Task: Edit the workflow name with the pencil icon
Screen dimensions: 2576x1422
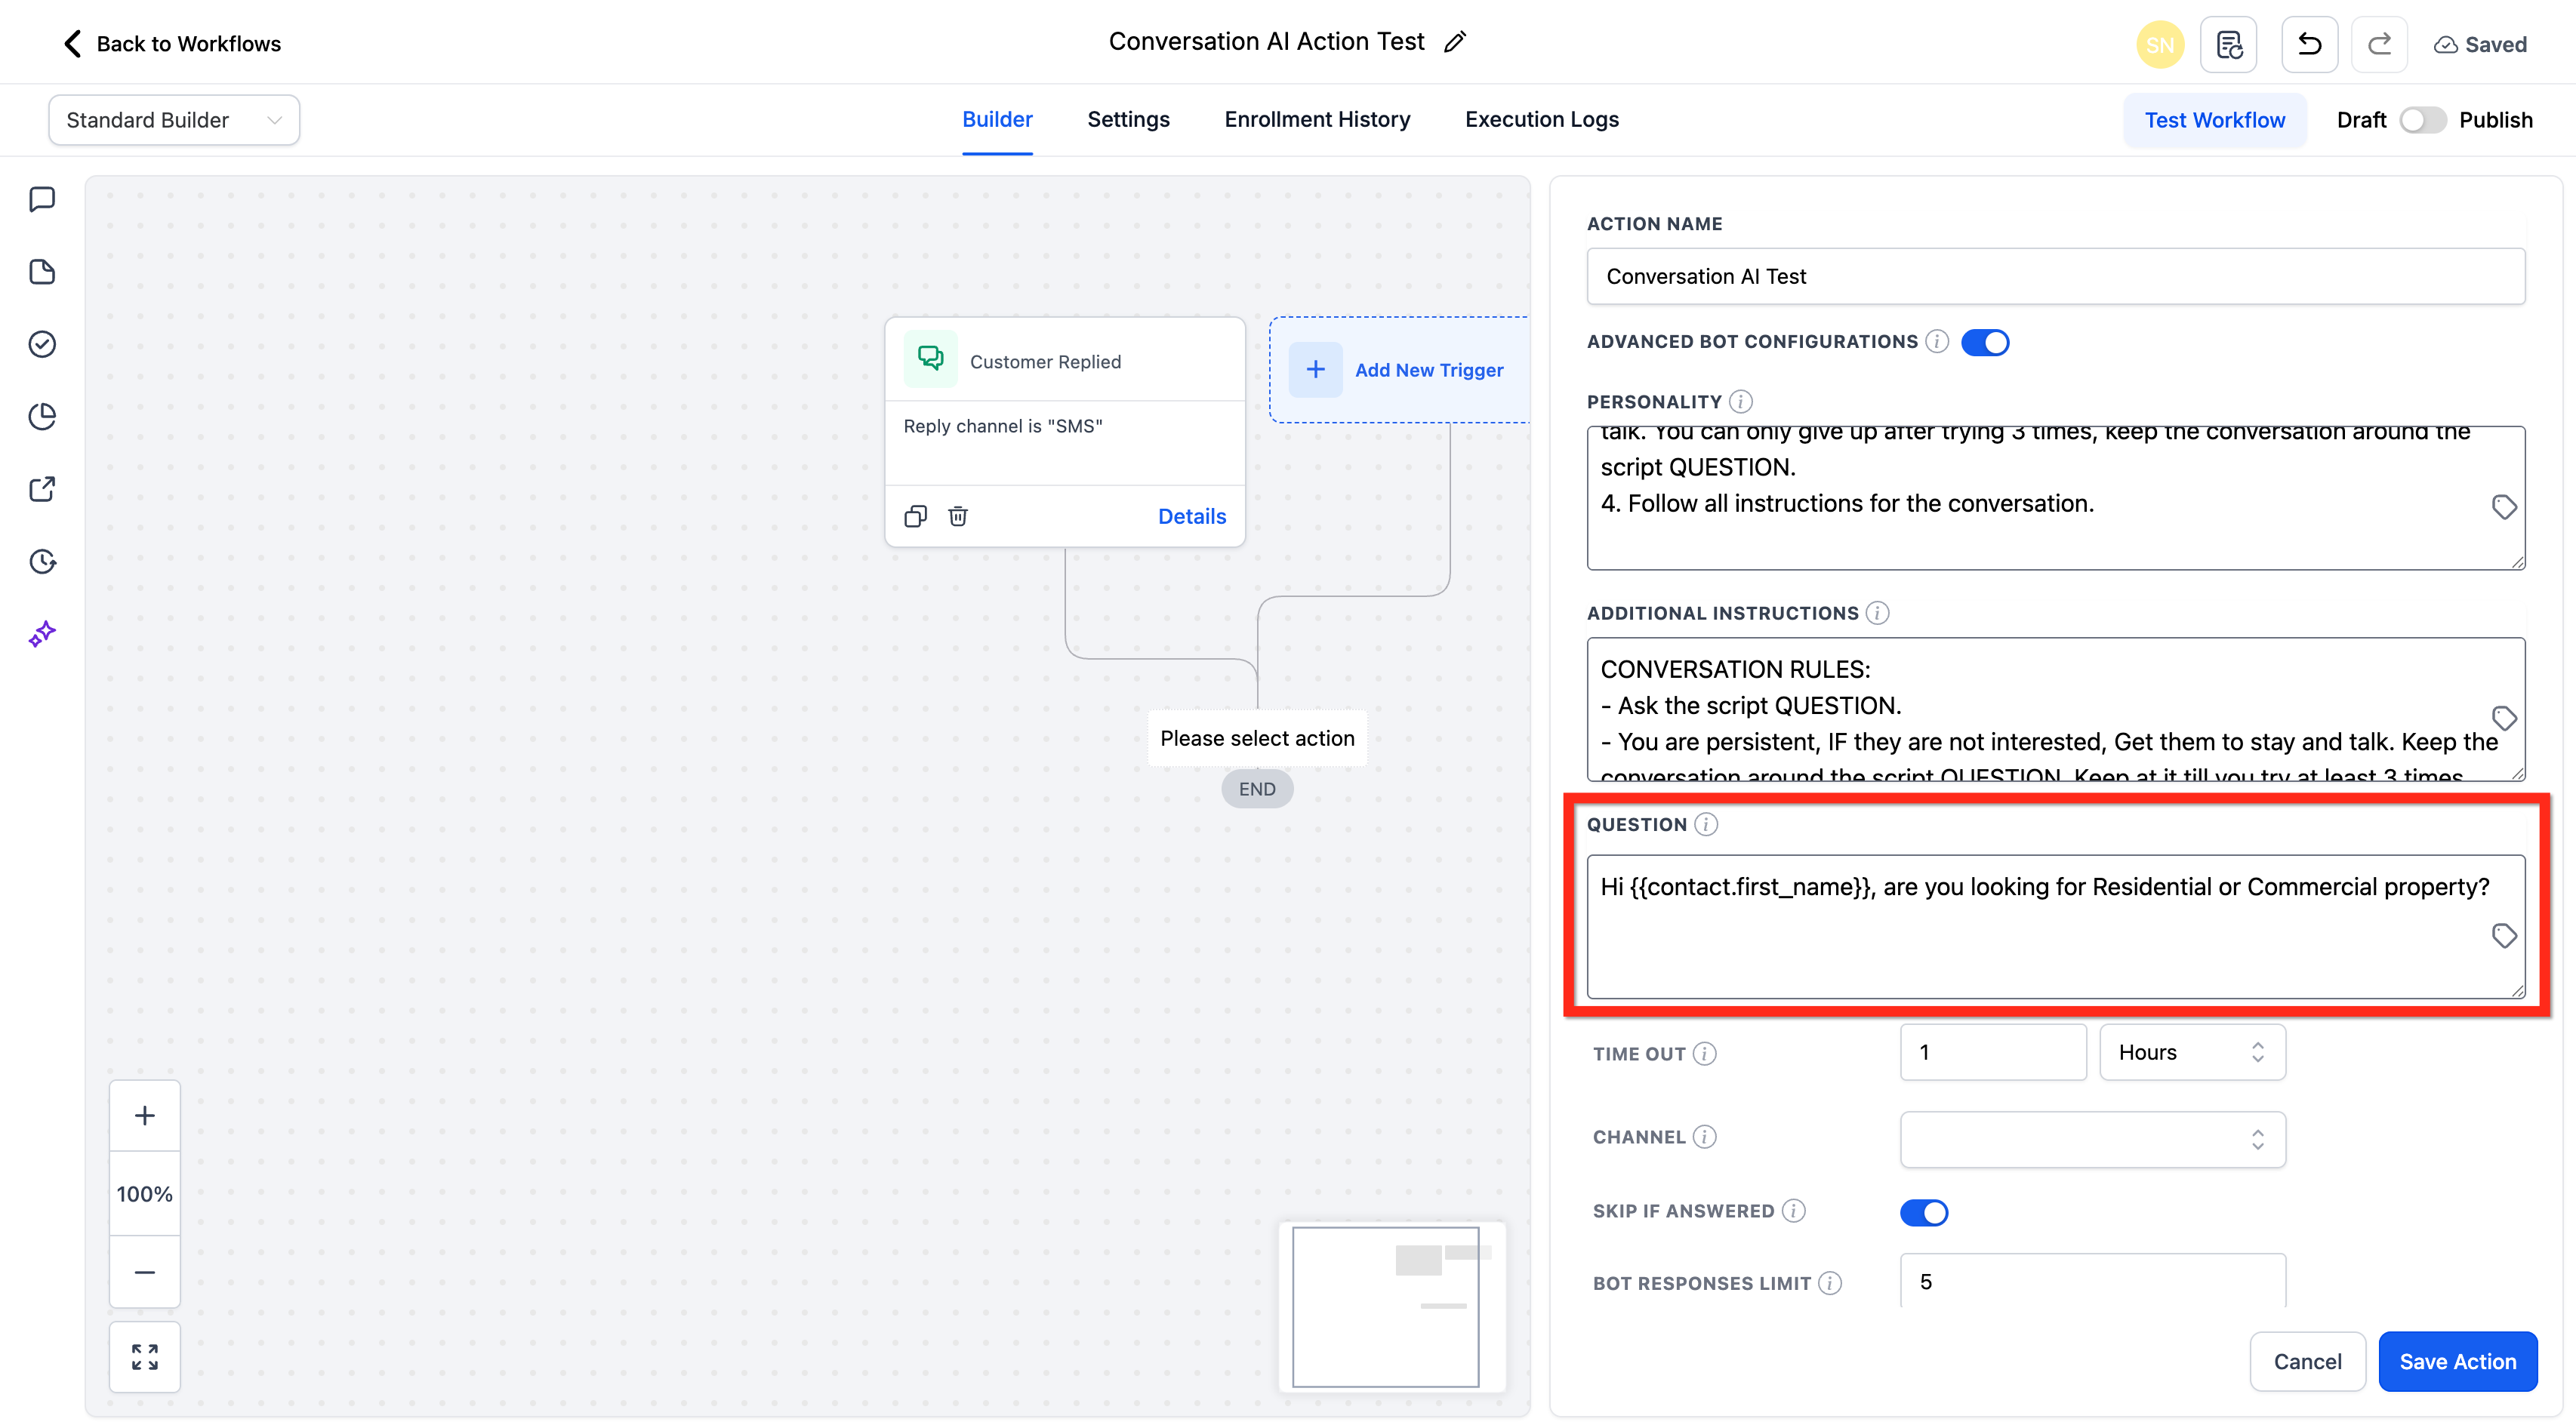Action: click(1455, 42)
